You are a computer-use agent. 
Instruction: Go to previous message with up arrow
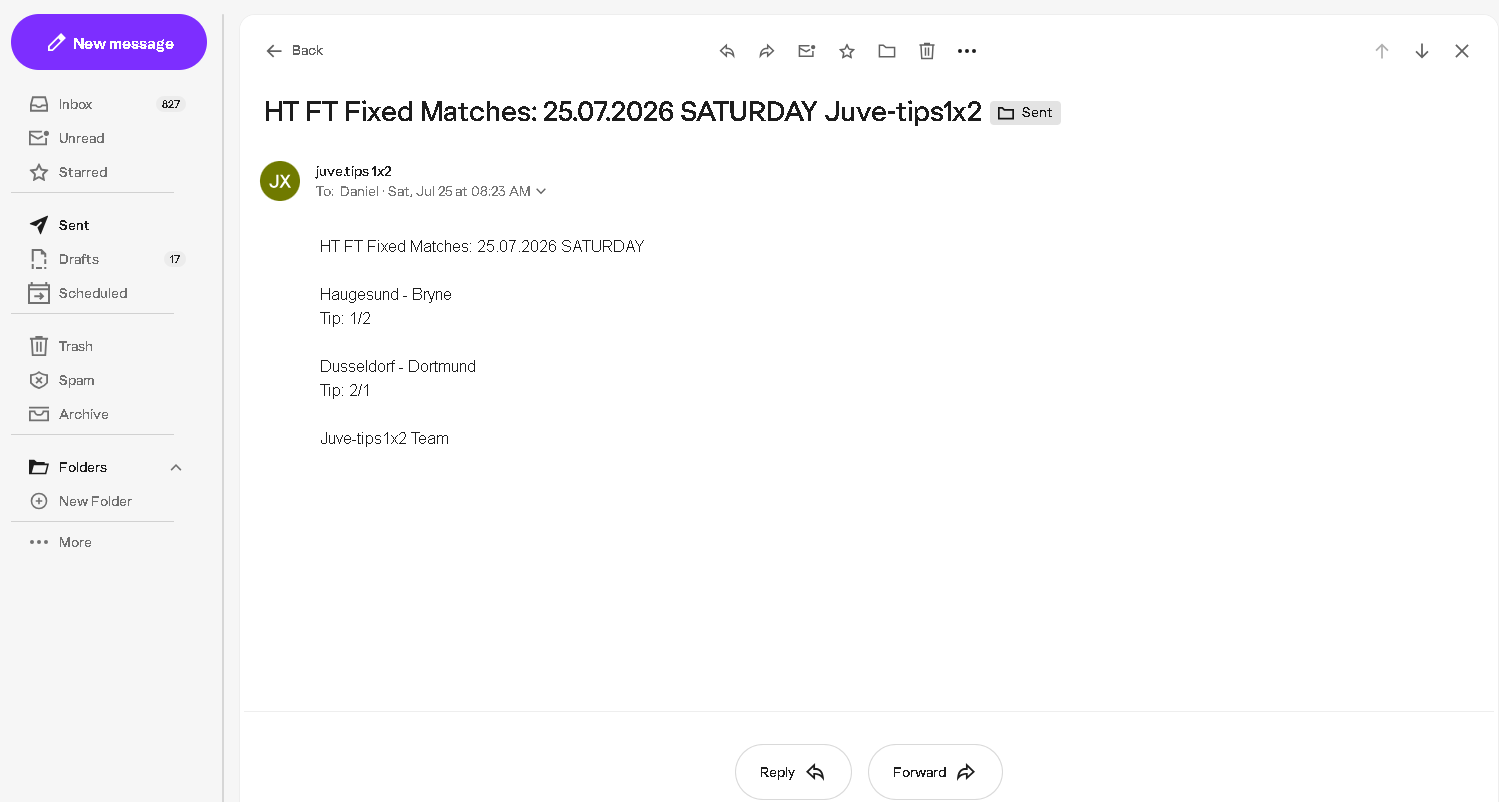(1382, 51)
